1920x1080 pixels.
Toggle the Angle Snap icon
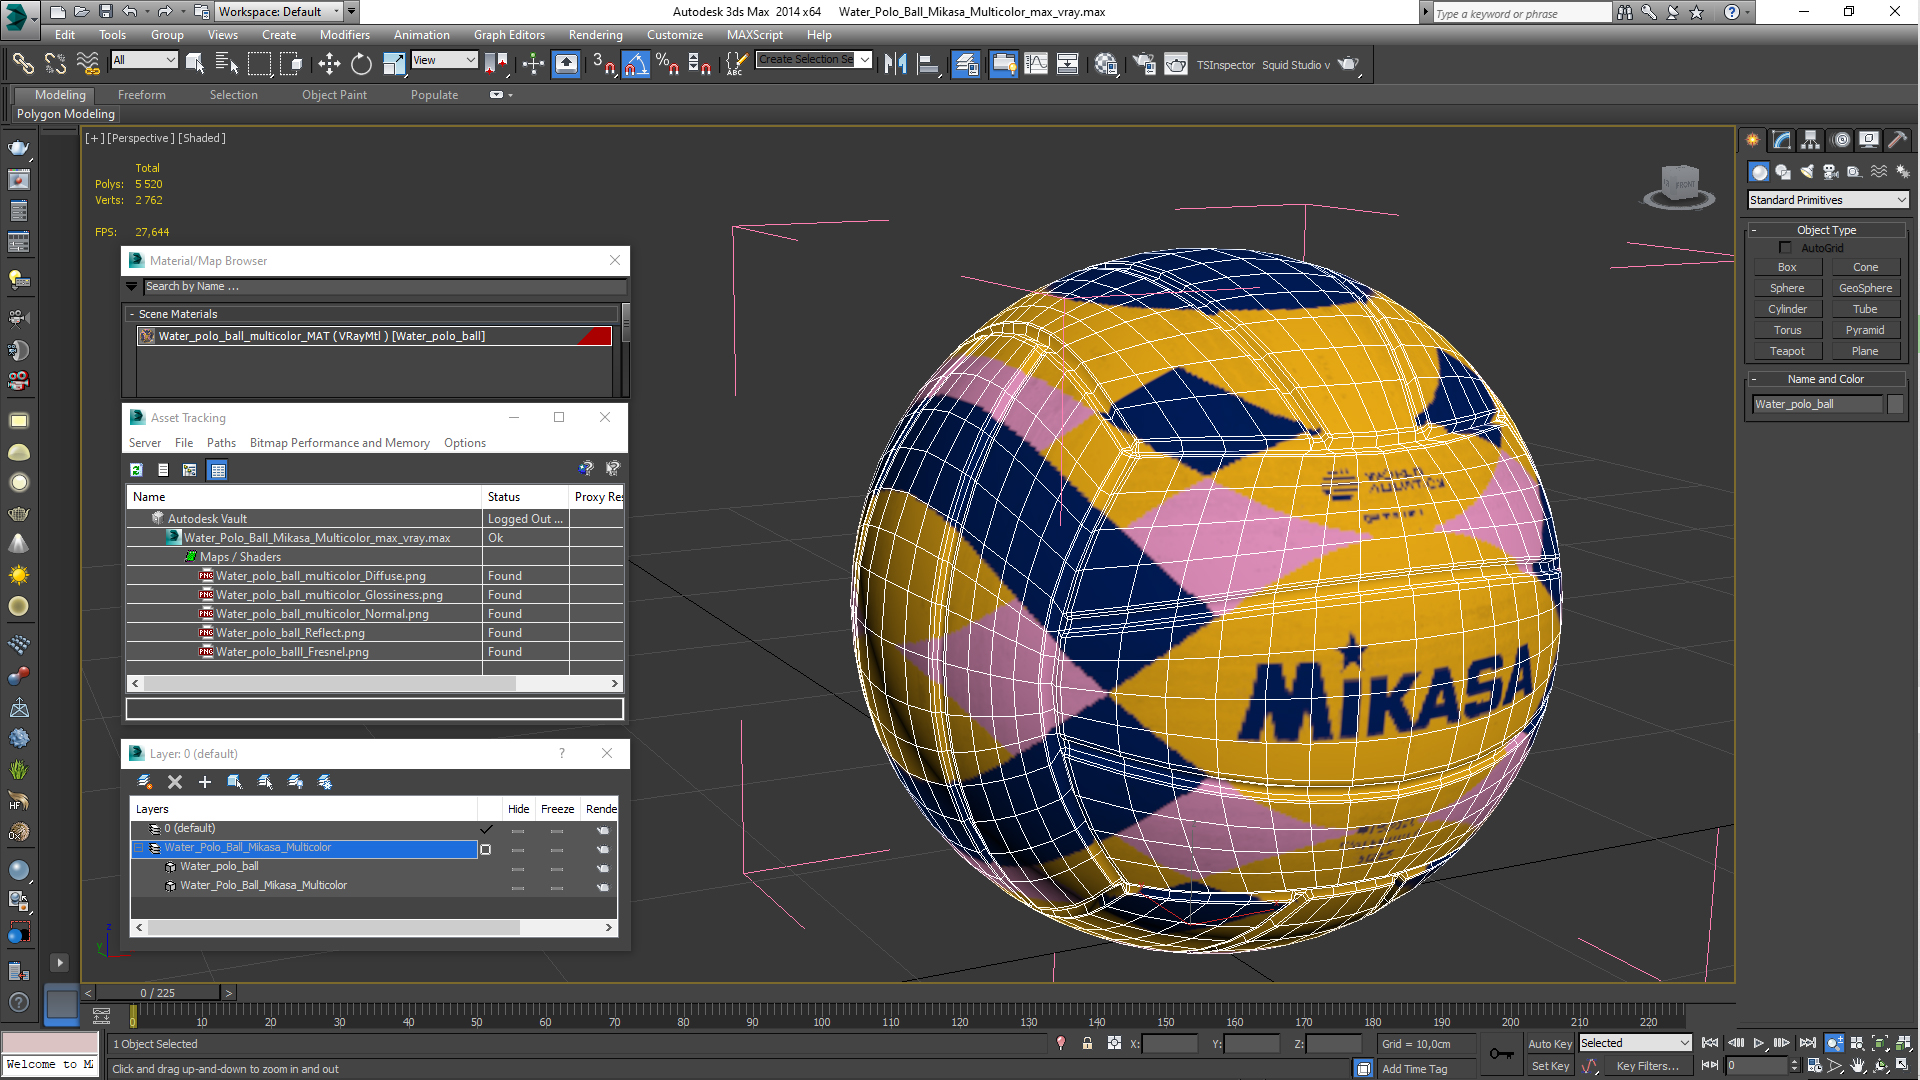click(x=636, y=64)
